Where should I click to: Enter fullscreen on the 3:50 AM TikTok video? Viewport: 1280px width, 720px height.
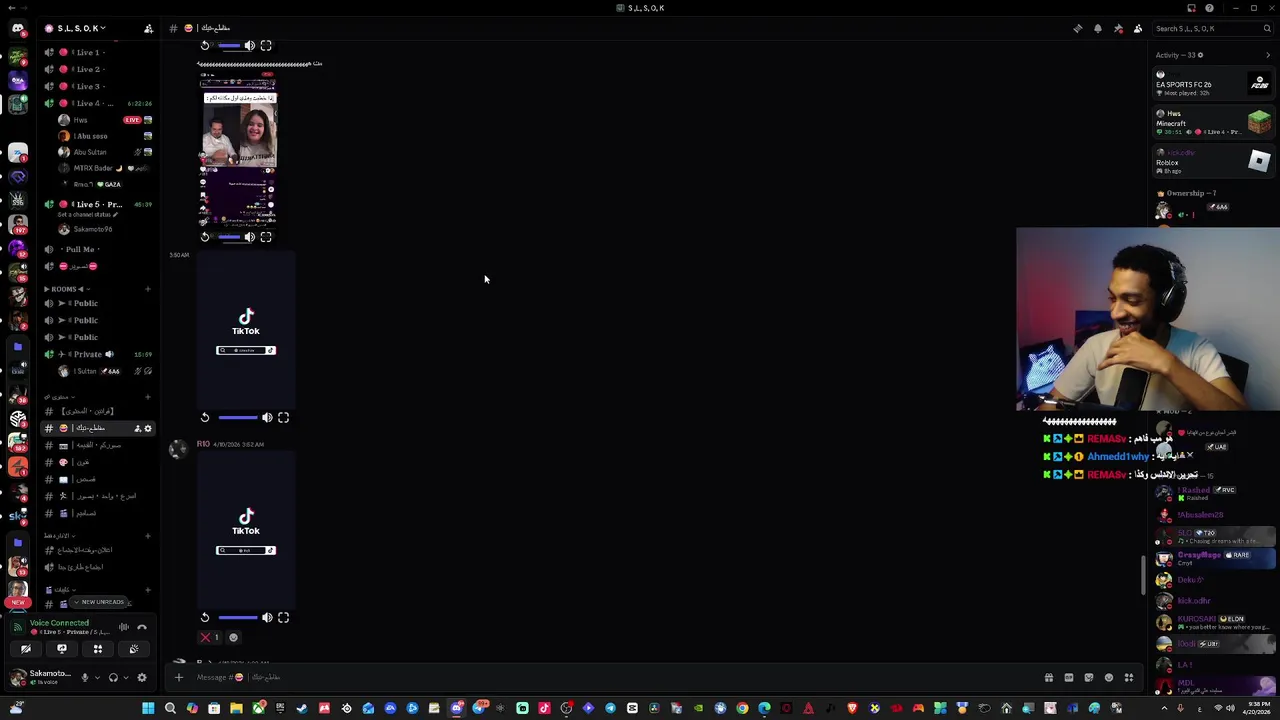click(283, 417)
